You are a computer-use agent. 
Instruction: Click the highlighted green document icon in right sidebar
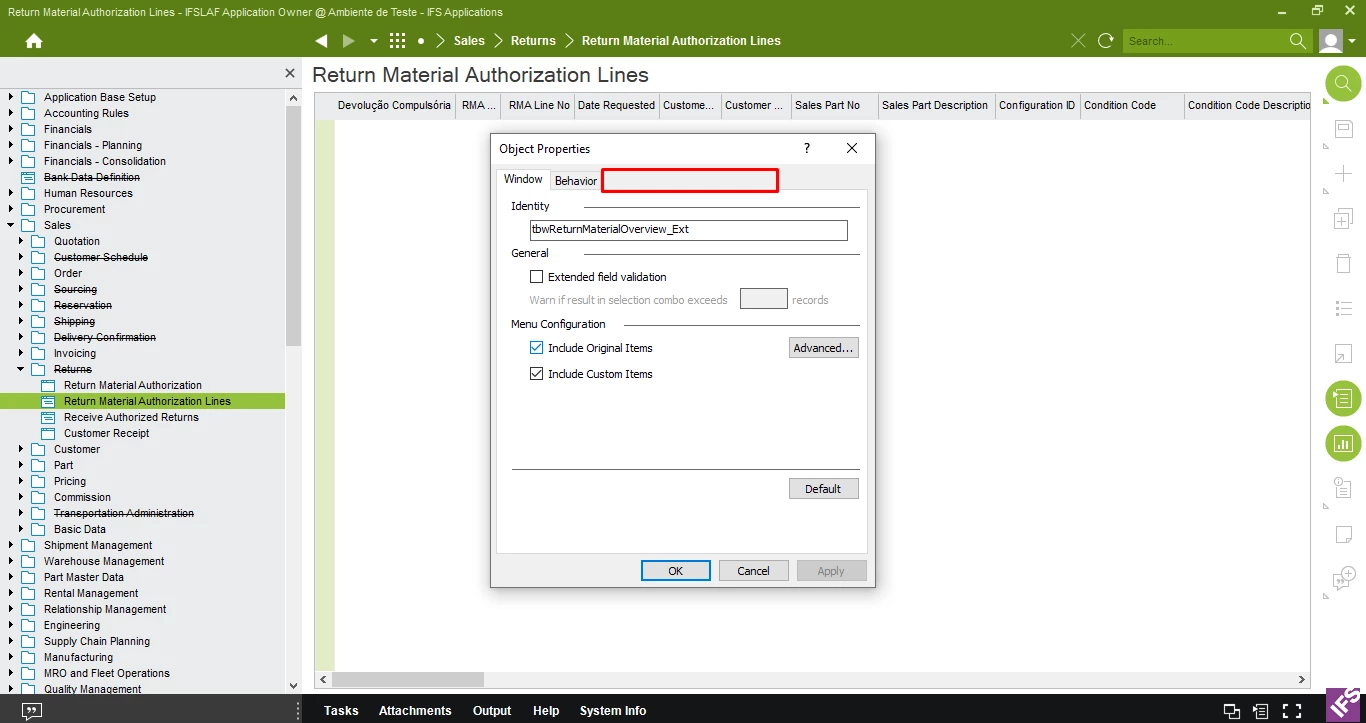[1342, 398]
